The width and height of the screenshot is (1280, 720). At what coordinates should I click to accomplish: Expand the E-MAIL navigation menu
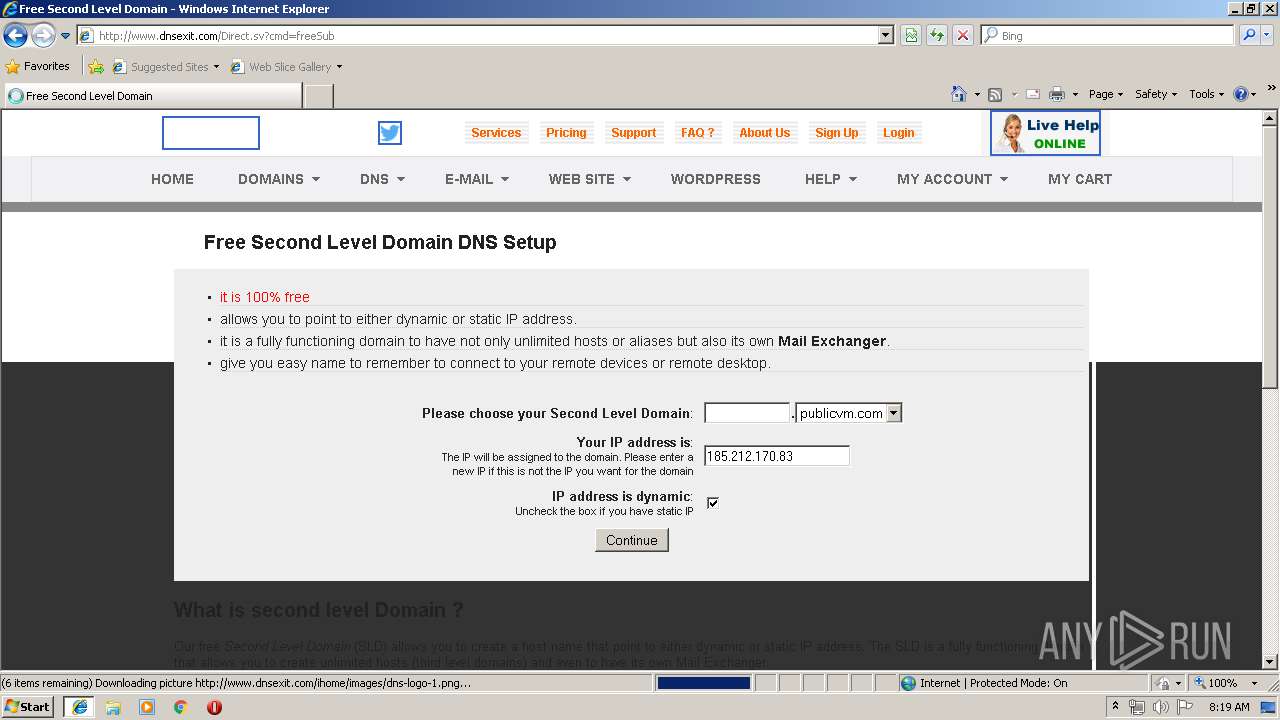(477, 179)
